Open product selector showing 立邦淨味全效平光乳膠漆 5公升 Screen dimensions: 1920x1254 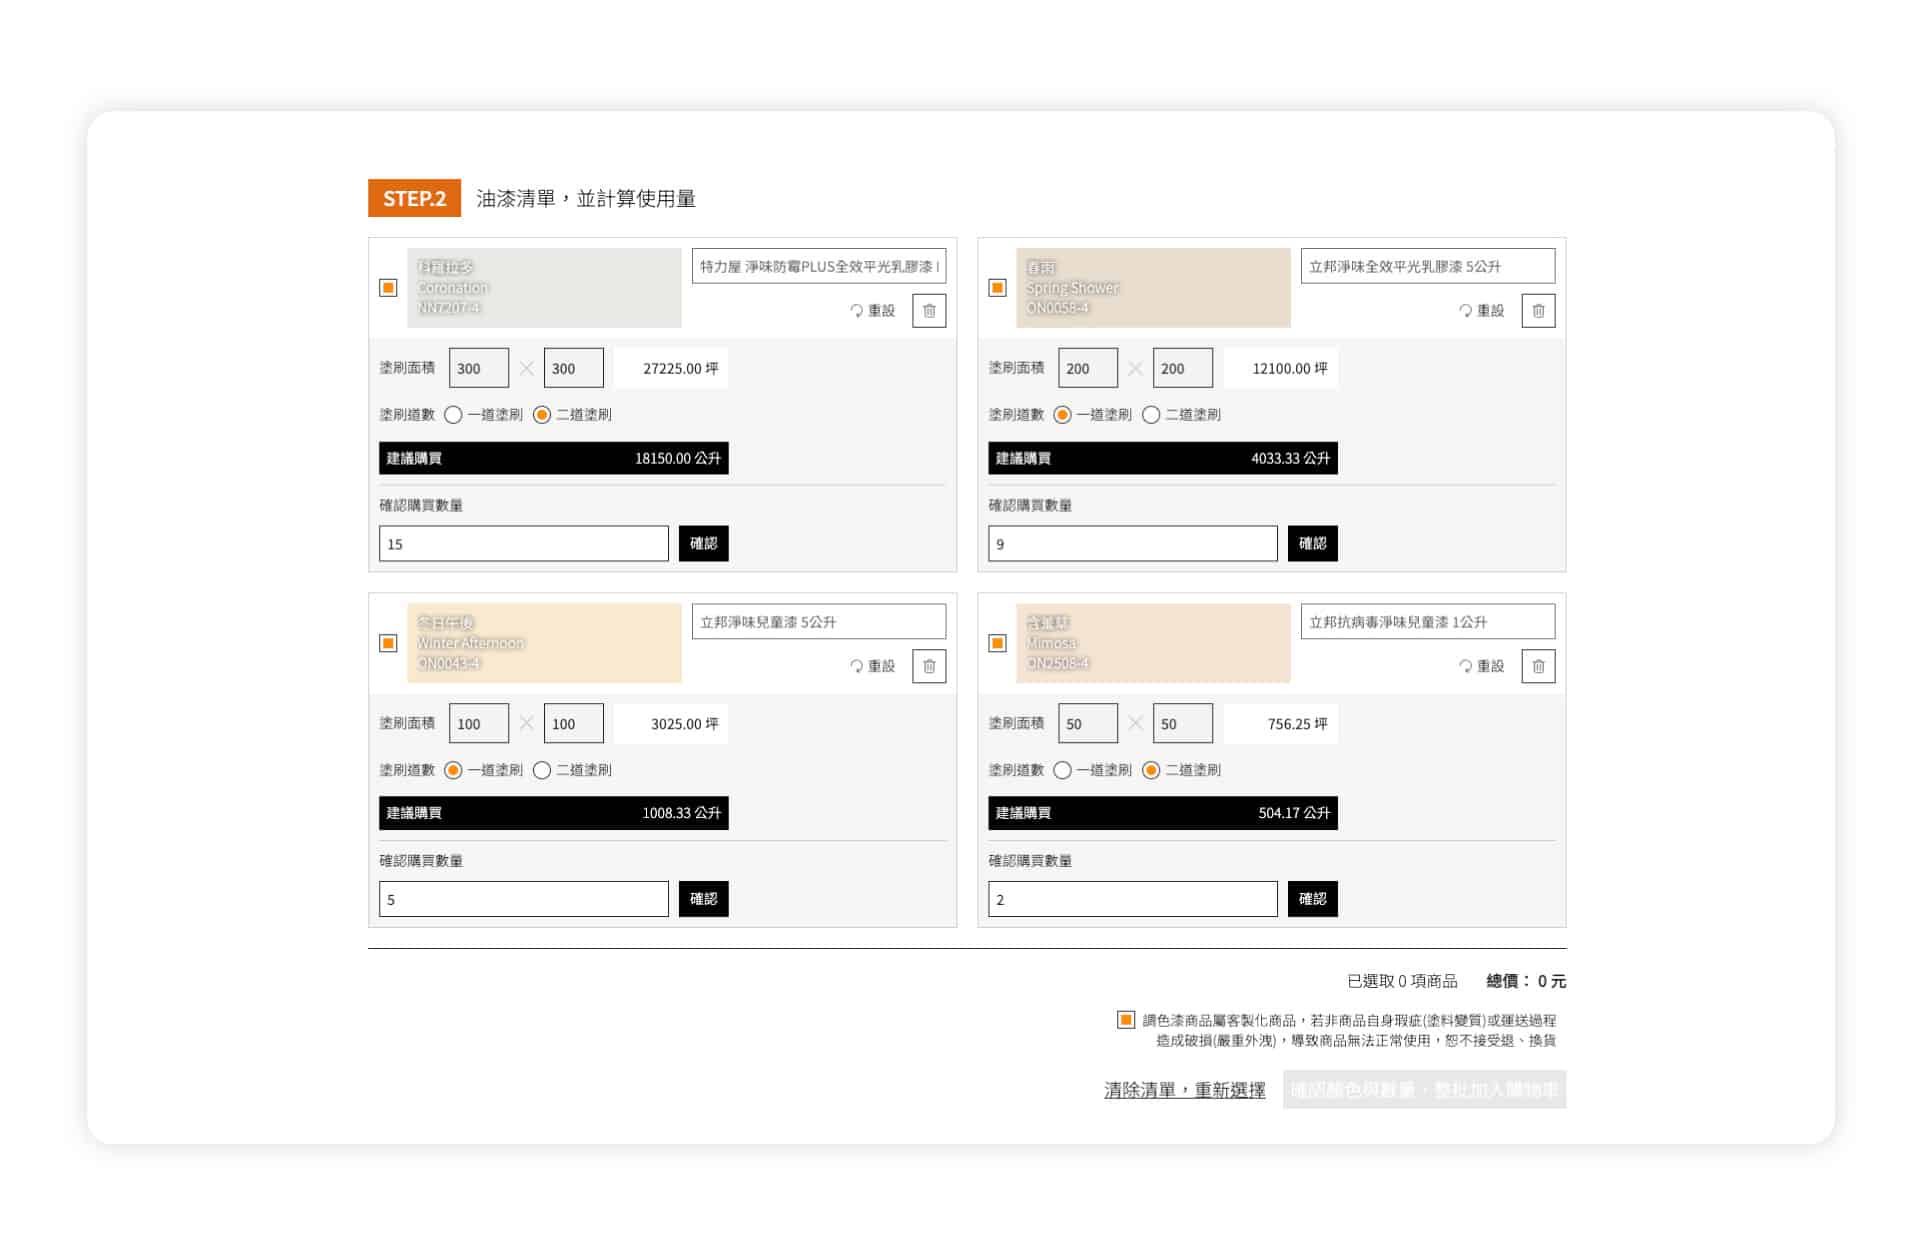tap(1428, 267)
